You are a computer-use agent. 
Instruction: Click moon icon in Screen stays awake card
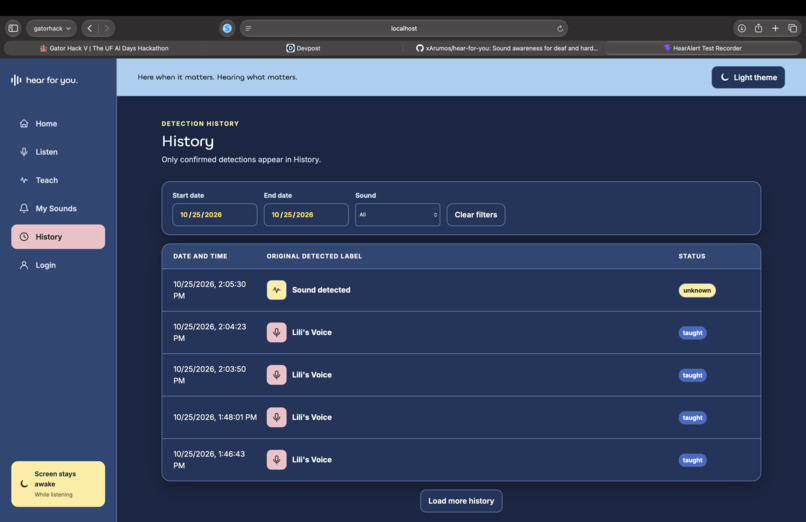tap(24, 483)
